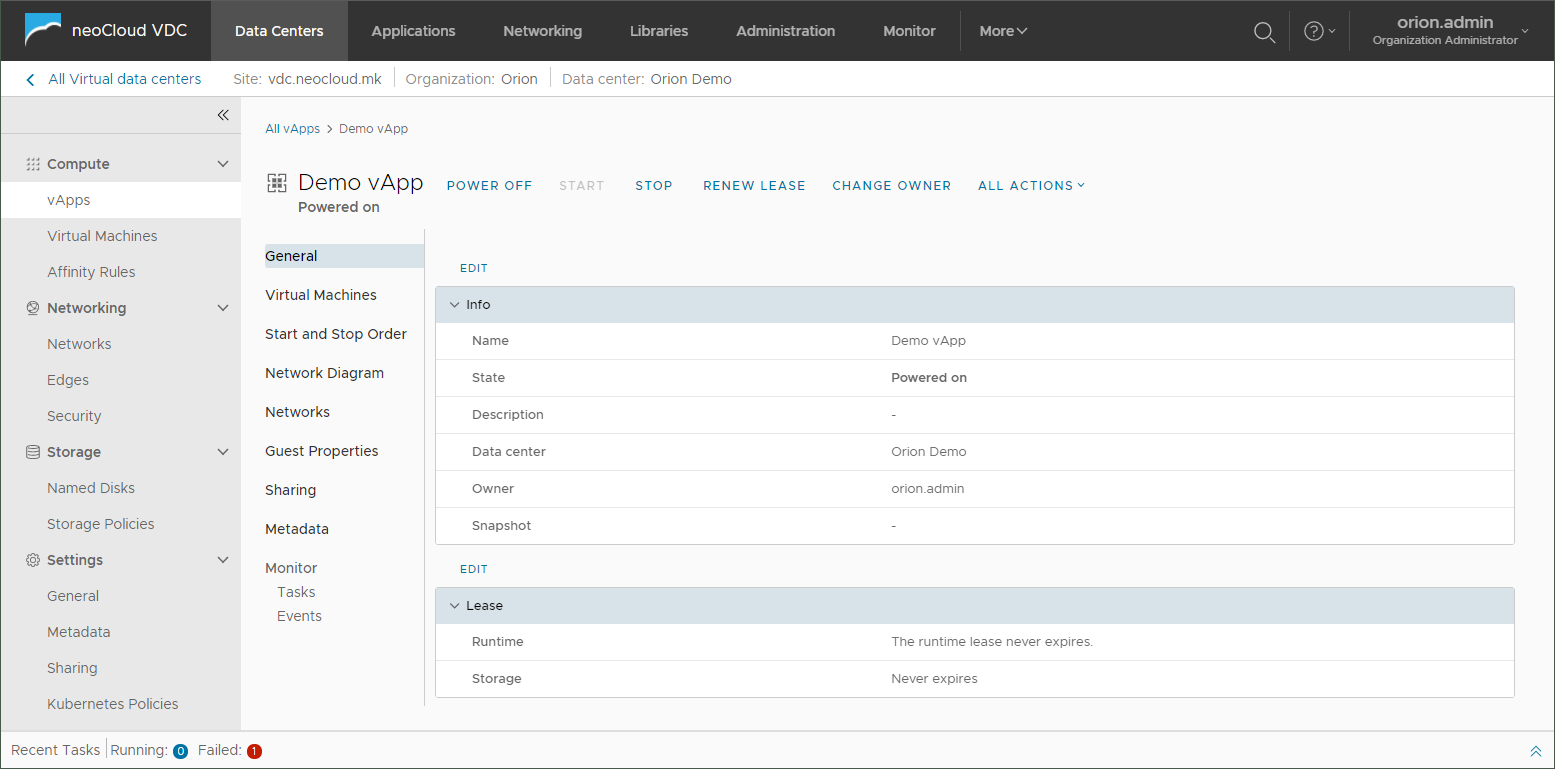Viewport: 1555px width, 769px height.
Task: Open the More dropdown menu
Action: click(1003, 31)
